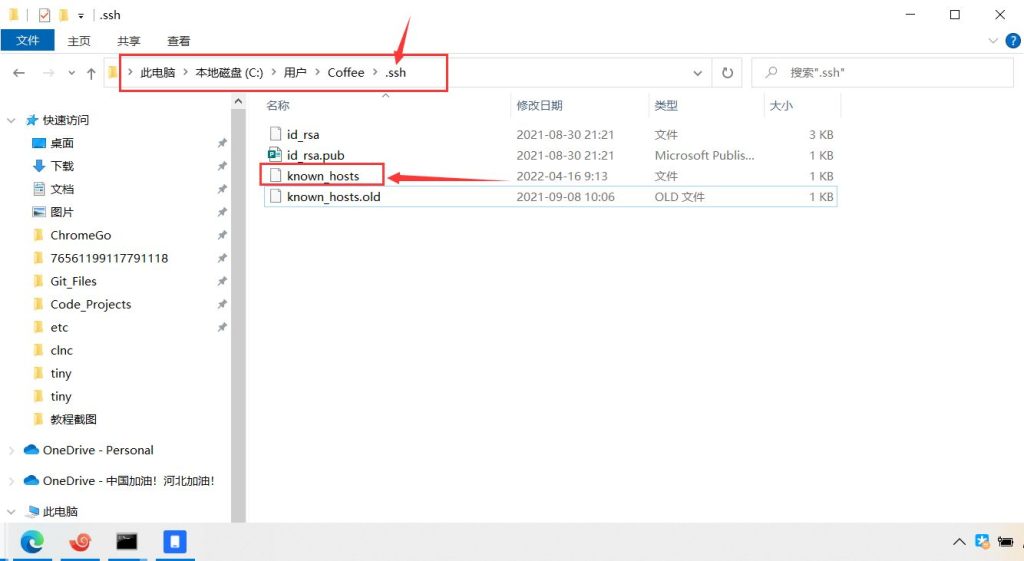Navigate to Coffee in the breadcrumb
The height and width of the screenshot is (561, 1024).
pyautogui.click(x=345, y=72)
